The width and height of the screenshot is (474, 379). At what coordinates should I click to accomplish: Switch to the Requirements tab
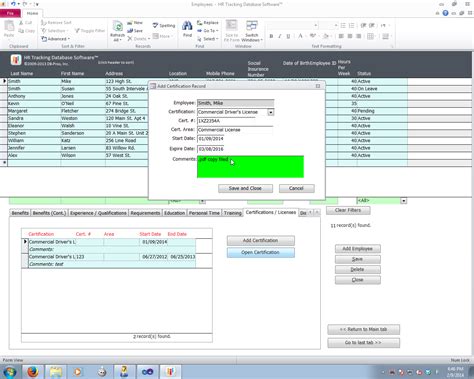coord(145,213)
